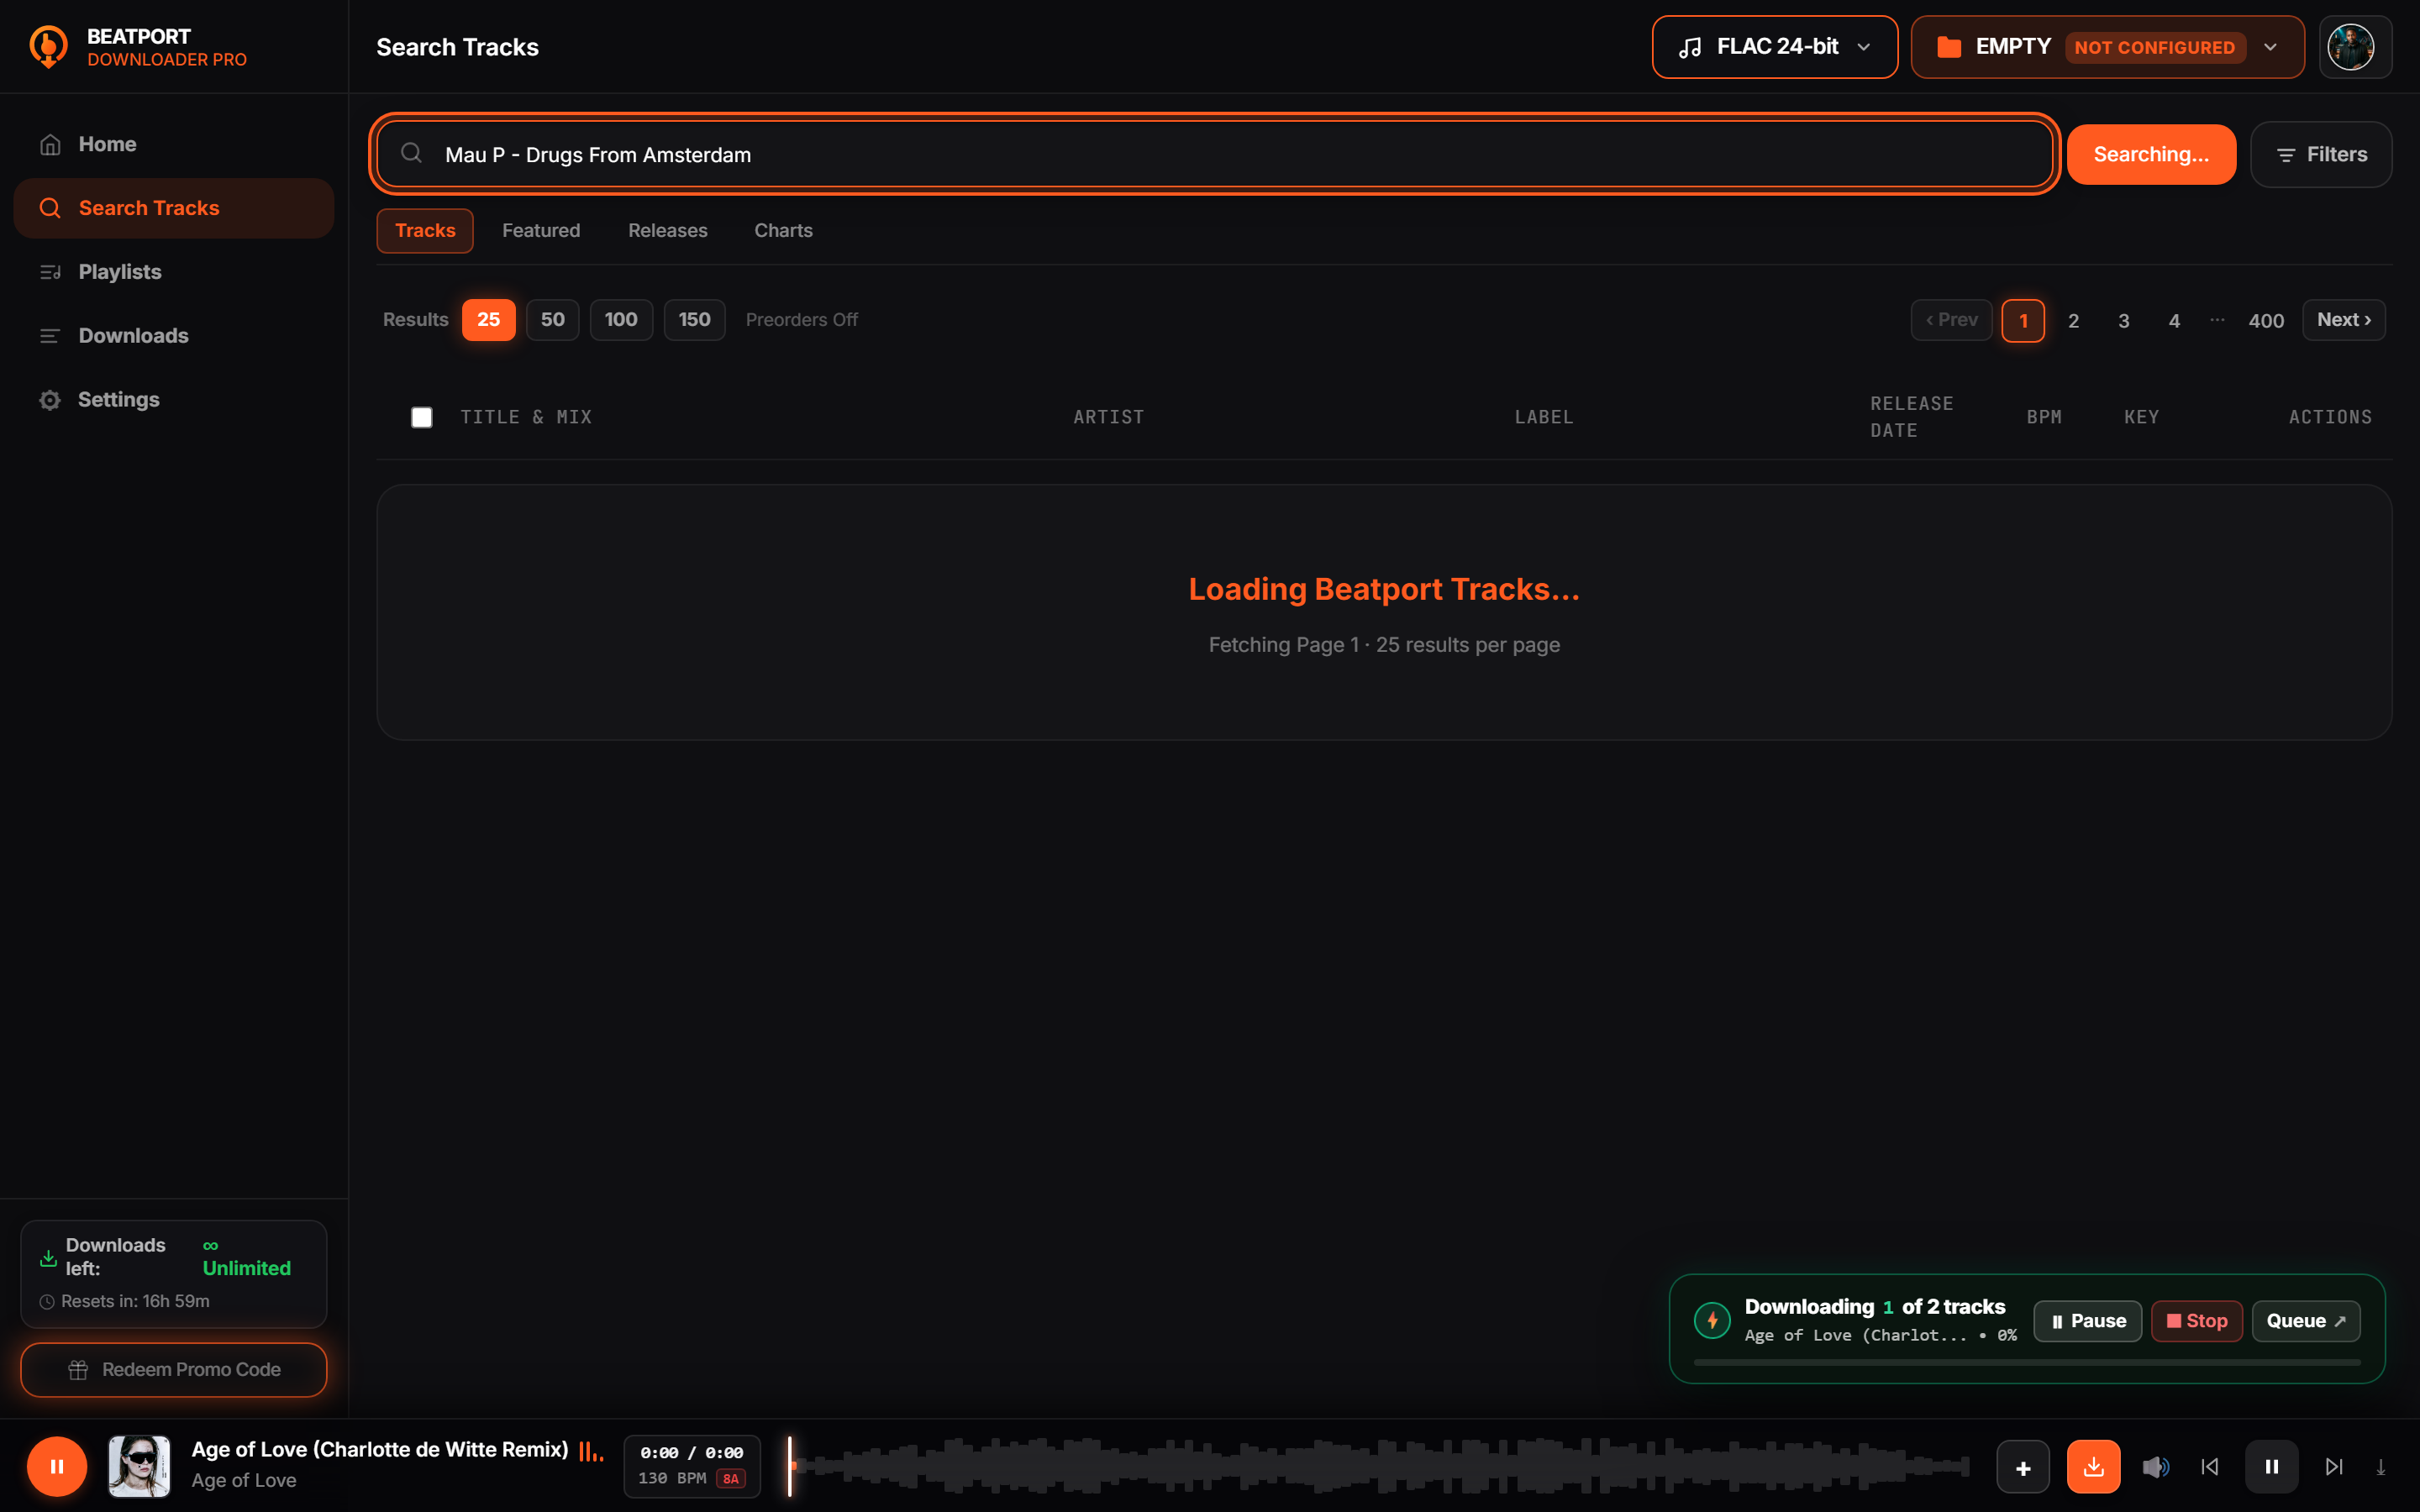Skip to the previous track
The image size is (2420, 1512).
point(2210,1467)
